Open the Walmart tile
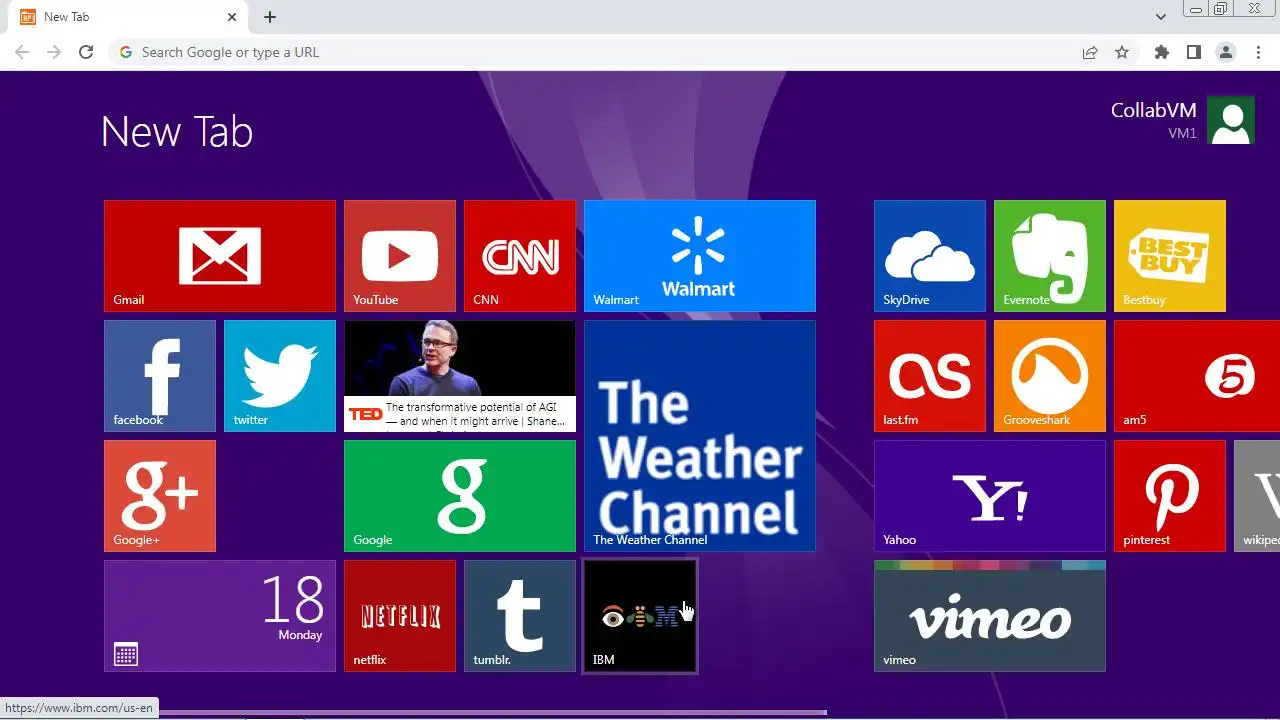 tap(700, 256)
